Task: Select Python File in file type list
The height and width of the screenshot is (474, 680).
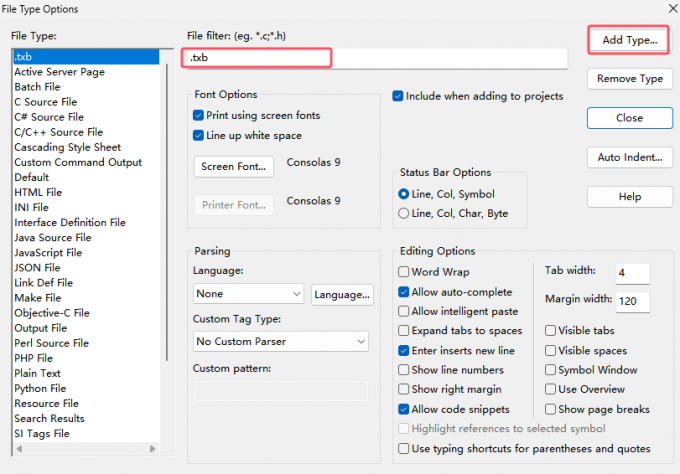Action: click(x=40, y=388)
